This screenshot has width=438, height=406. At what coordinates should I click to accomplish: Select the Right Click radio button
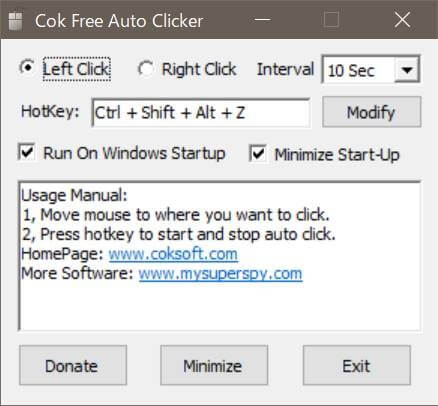146,69
